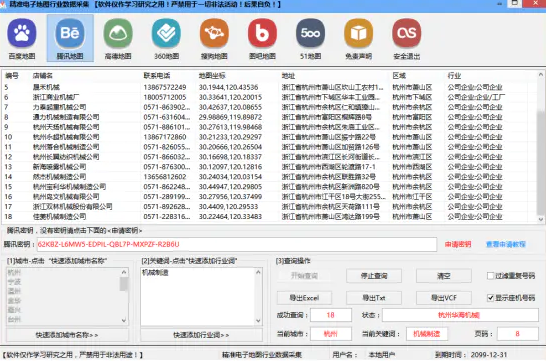The image size is (546, 361).
Task: Select phone number 18005712005
Action: (165, 97)
